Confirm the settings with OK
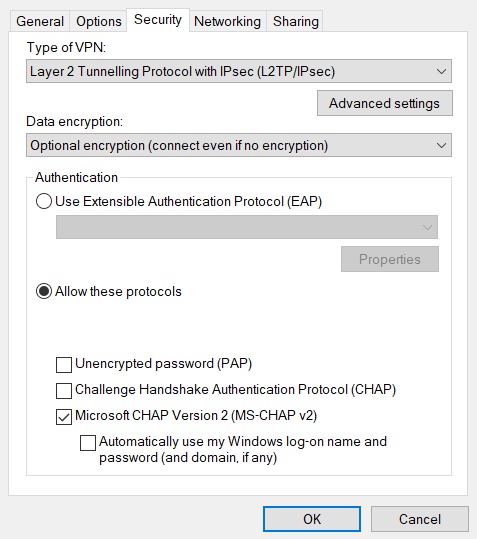This screenshot has height=539, width=477. coord(312,519)
